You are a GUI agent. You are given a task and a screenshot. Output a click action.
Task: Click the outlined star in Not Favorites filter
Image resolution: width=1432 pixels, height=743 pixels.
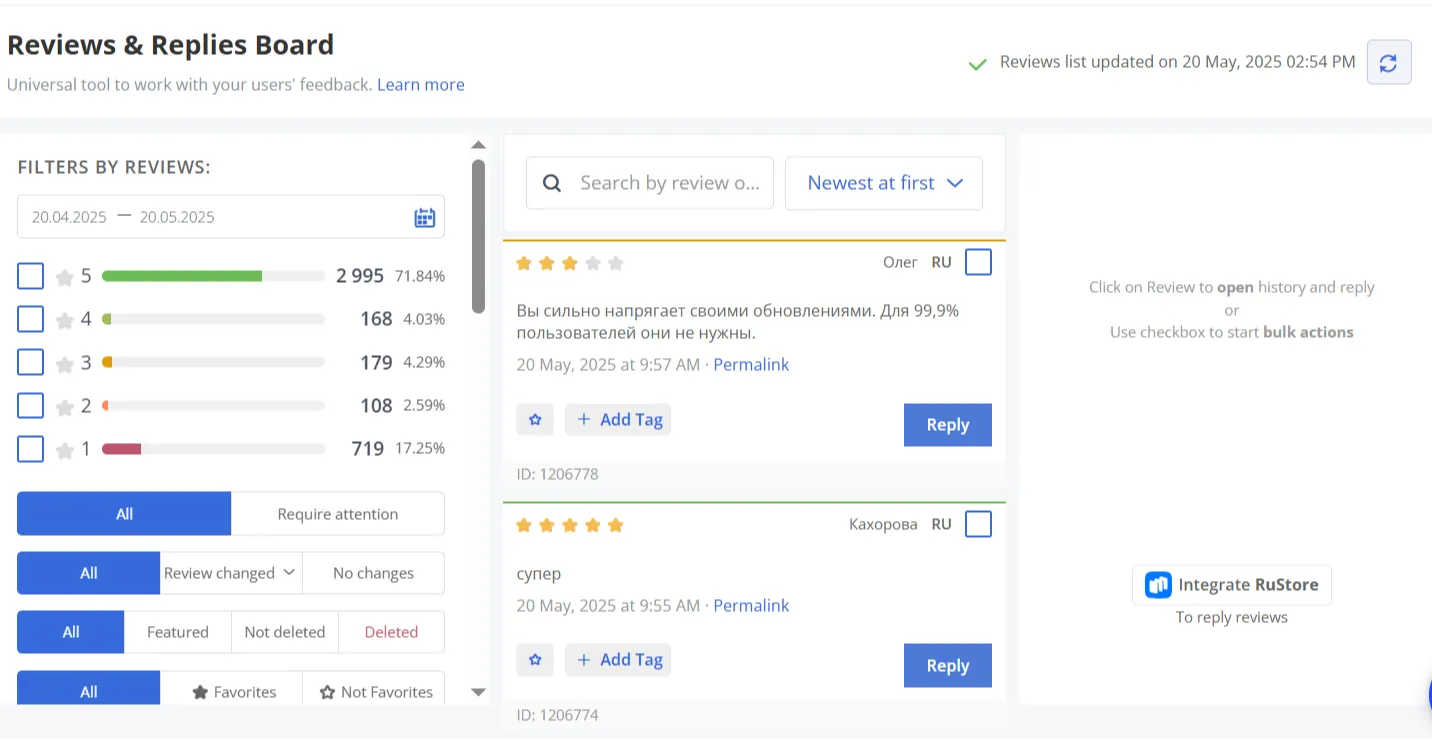(327, 692)
